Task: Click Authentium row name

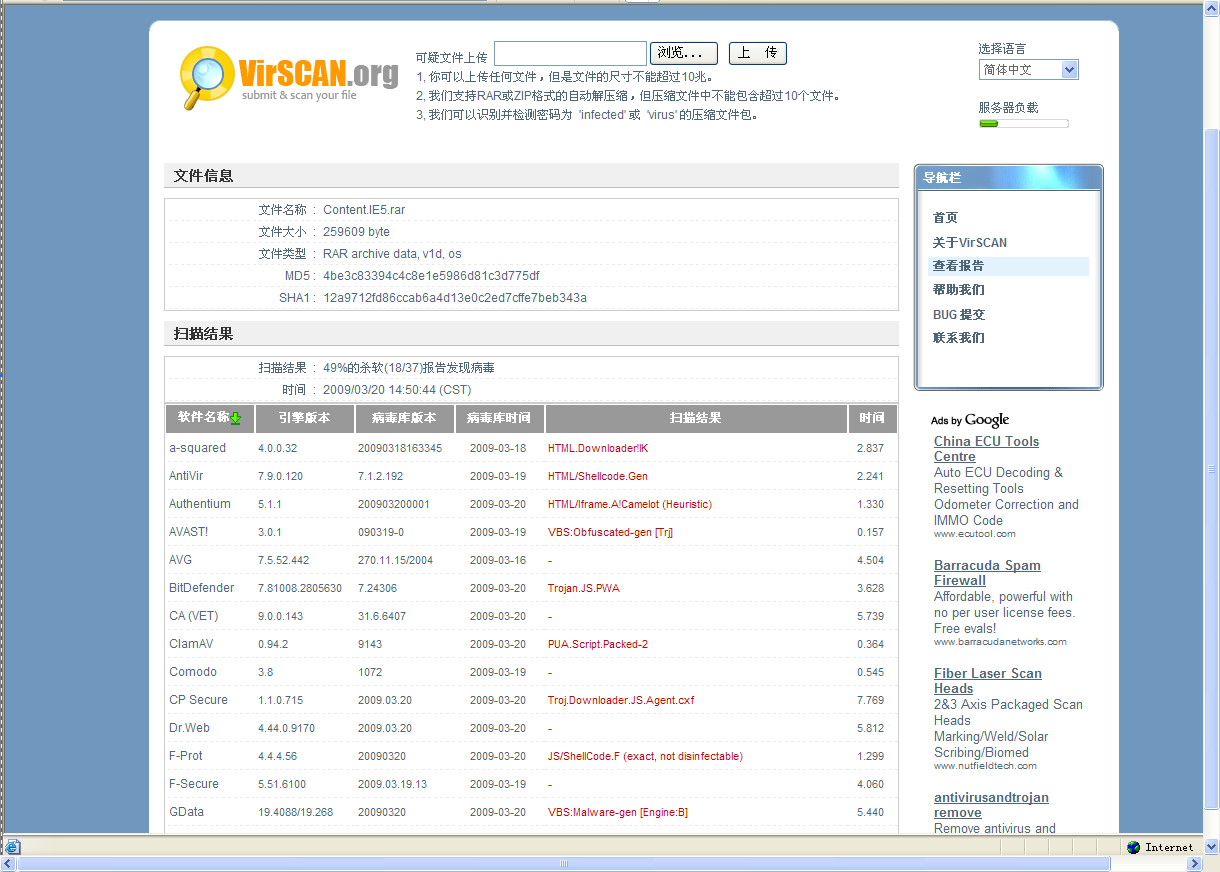Action: (200, 504)
